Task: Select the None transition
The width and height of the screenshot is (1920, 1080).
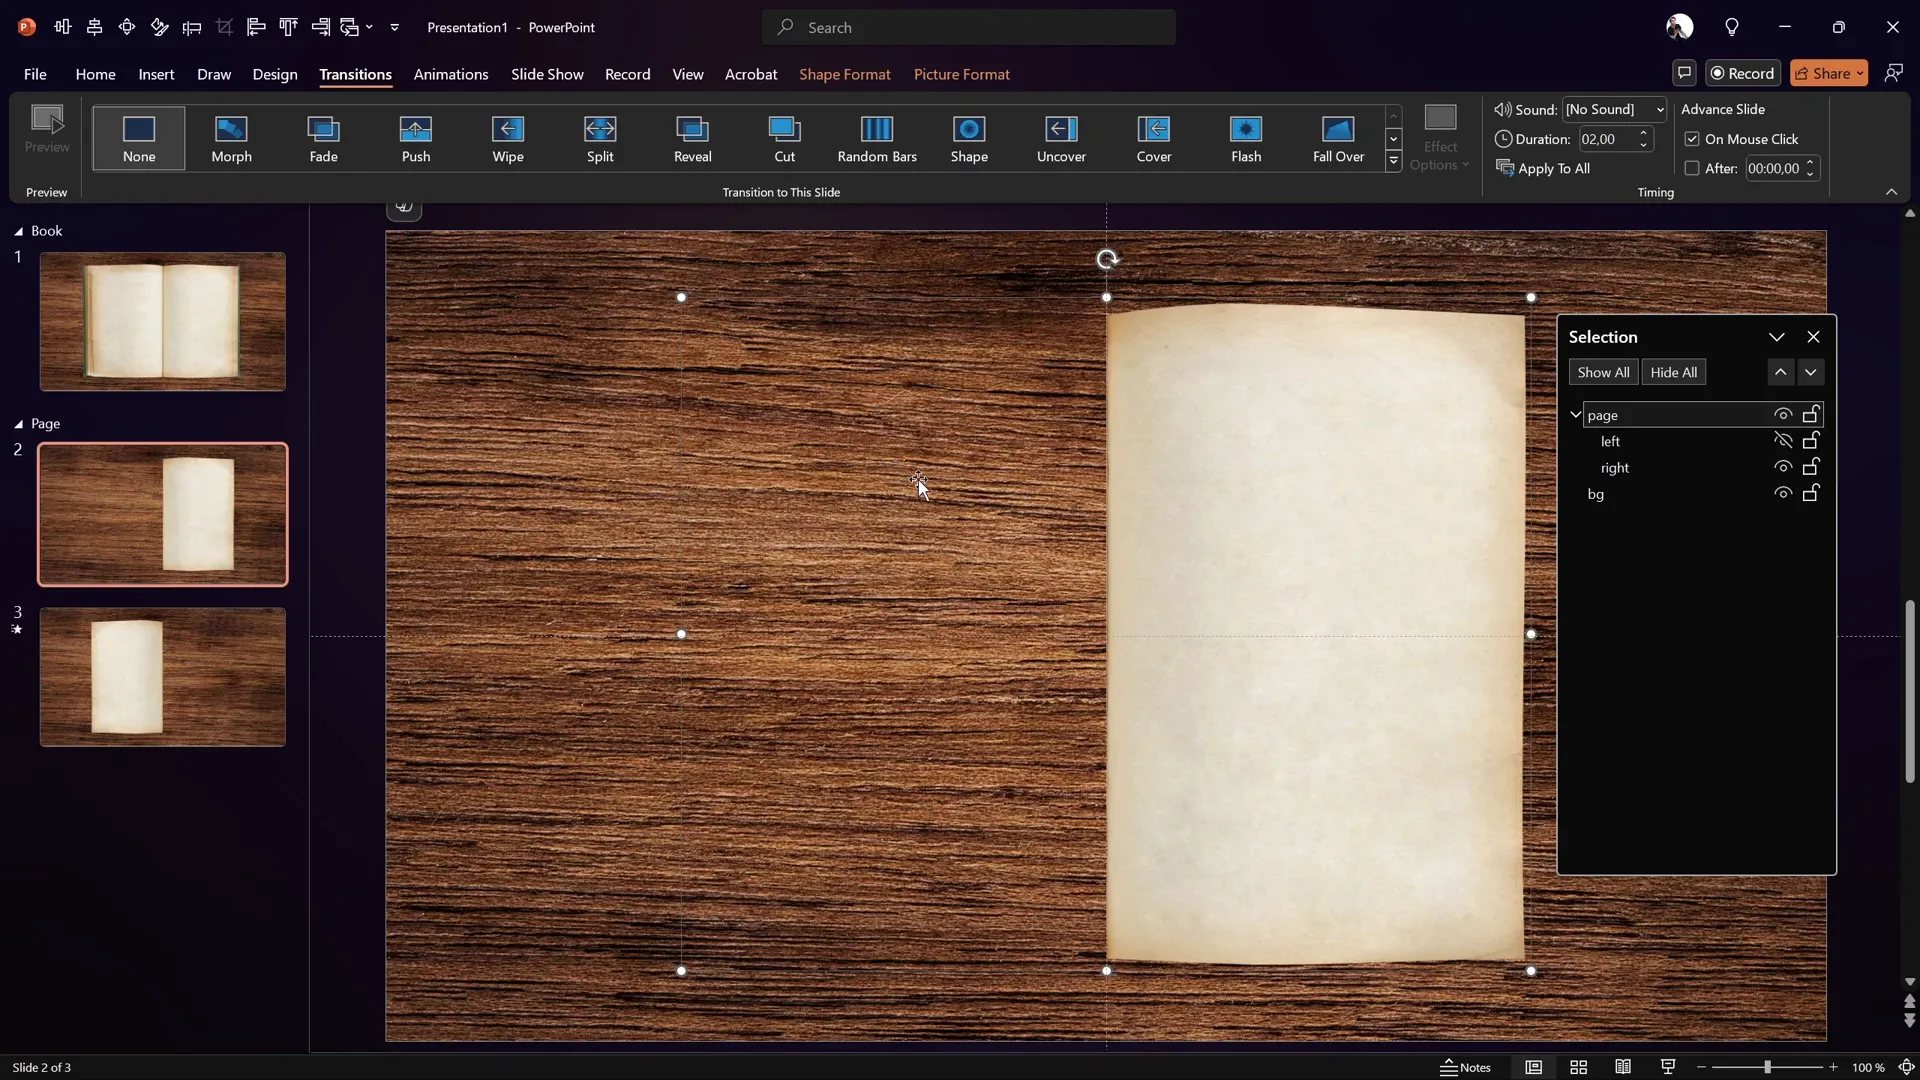Action: point(139,138)
